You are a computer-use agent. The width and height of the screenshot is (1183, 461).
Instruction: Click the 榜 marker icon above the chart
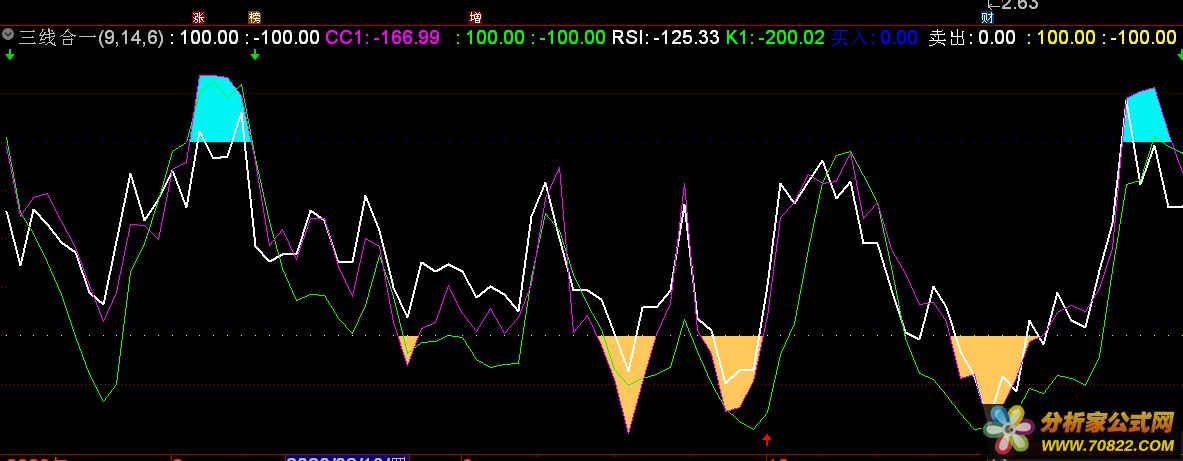pos(254,17)
